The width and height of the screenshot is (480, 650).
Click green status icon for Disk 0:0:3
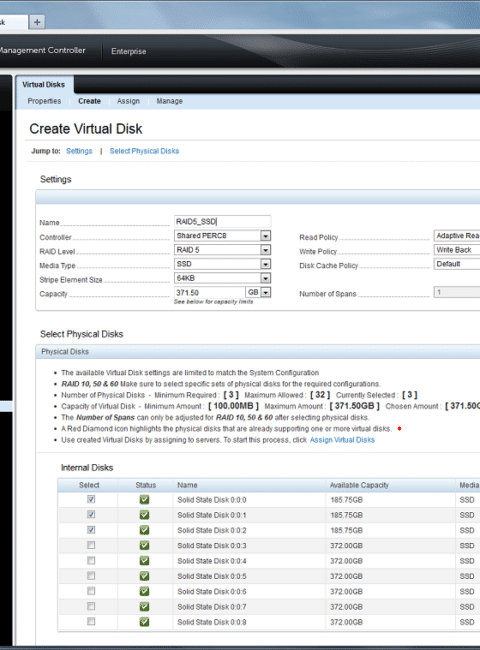pos(144,546)
